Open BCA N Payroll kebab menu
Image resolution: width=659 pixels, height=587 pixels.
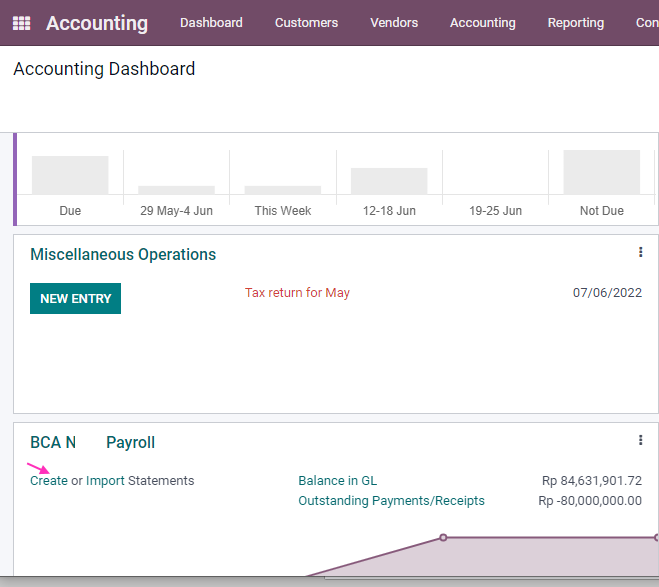point(641,440)
